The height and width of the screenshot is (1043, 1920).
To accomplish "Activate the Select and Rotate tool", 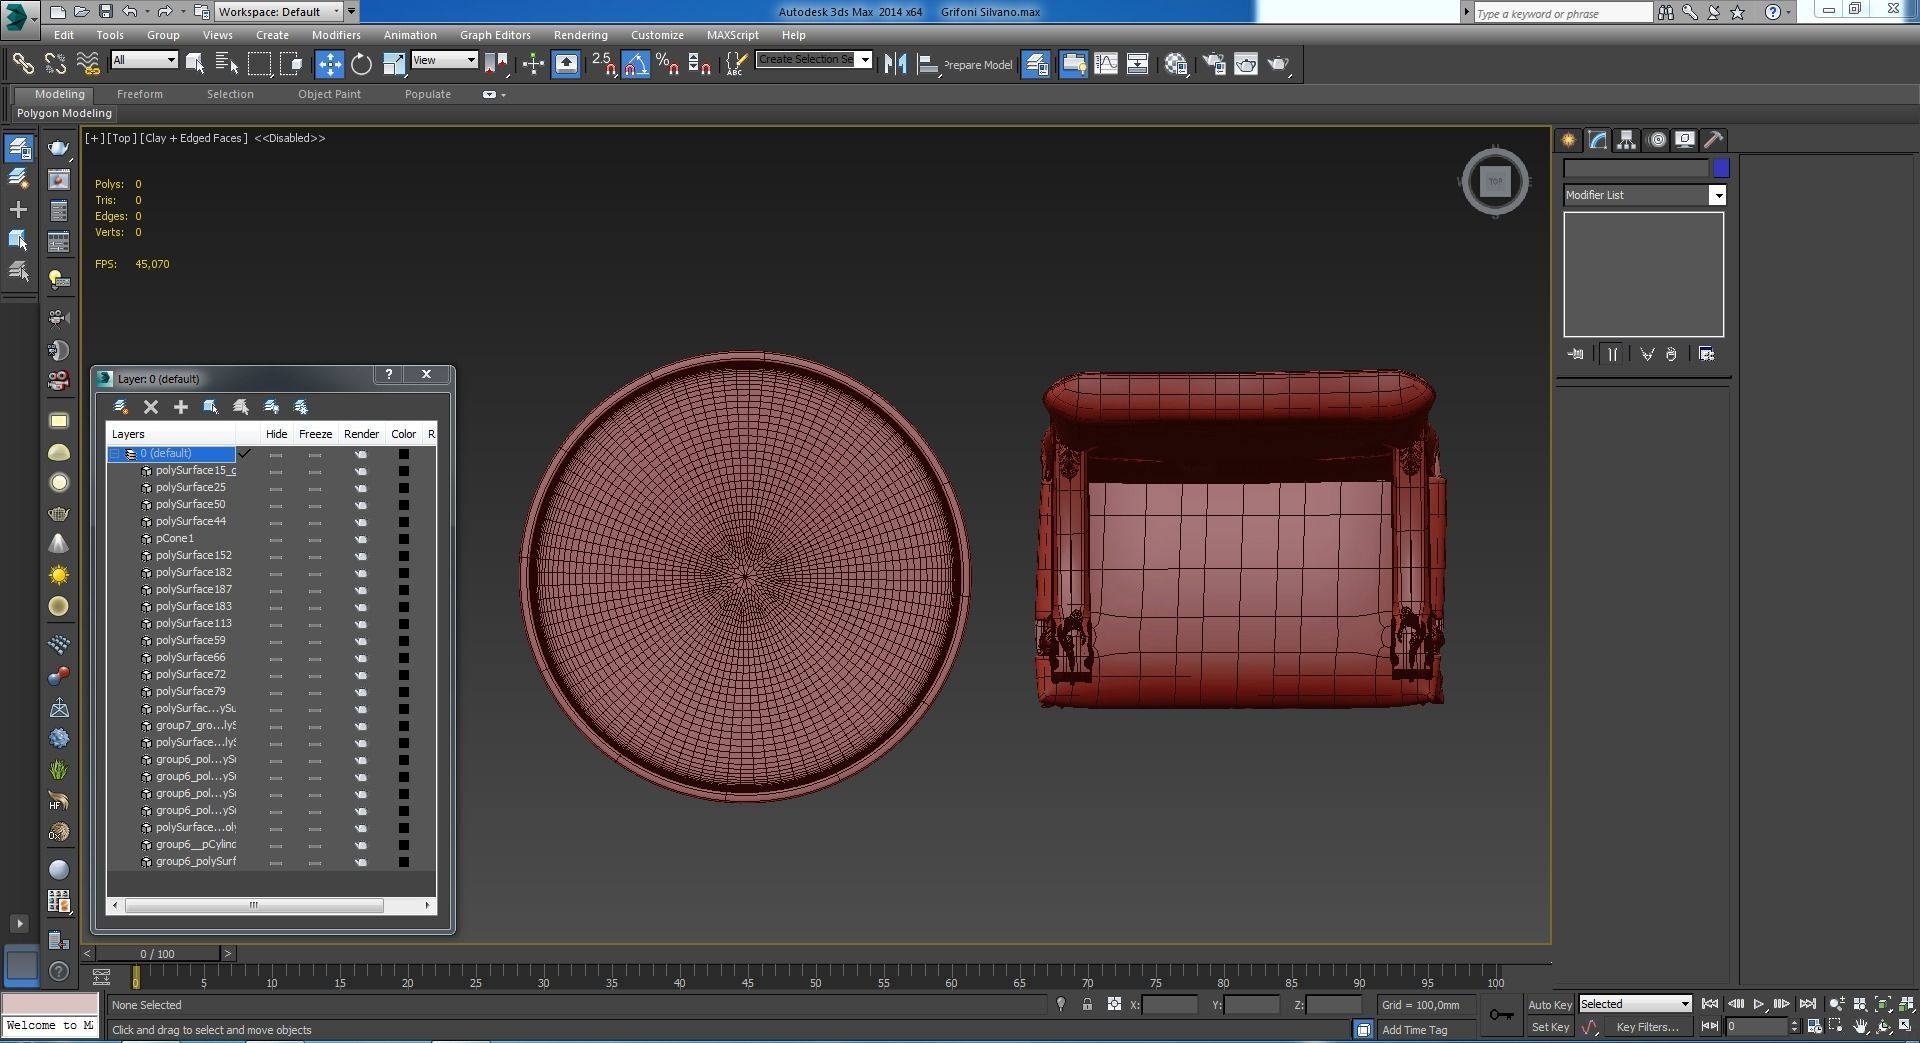I will click(x=361, y=64).
